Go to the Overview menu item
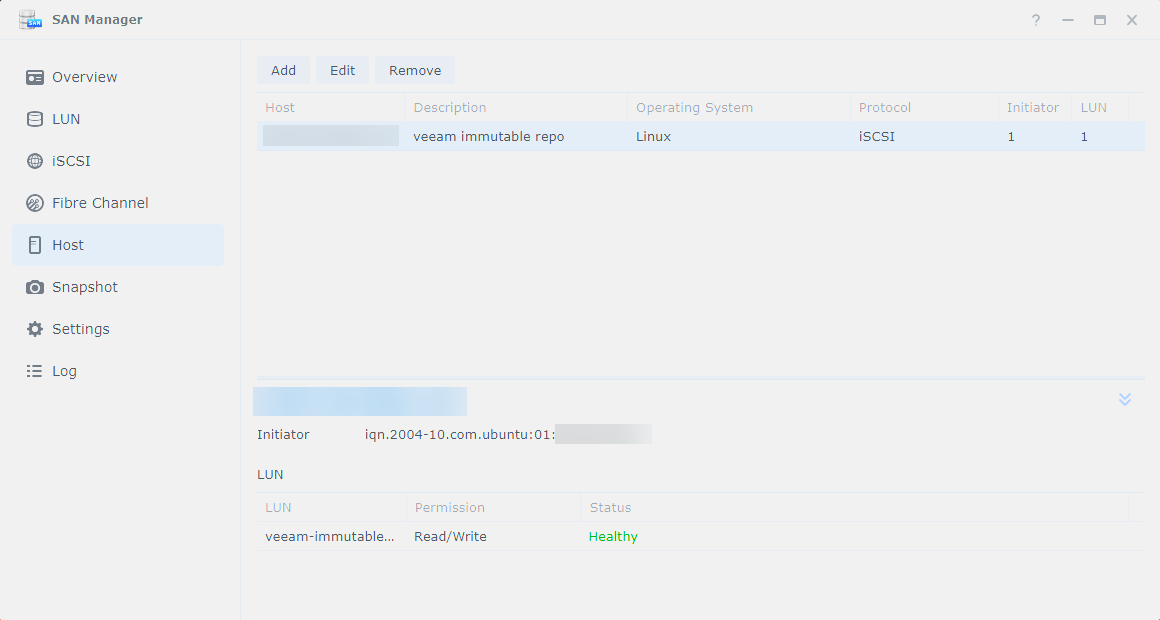The image size is (1160, 620). coord(84,77)
